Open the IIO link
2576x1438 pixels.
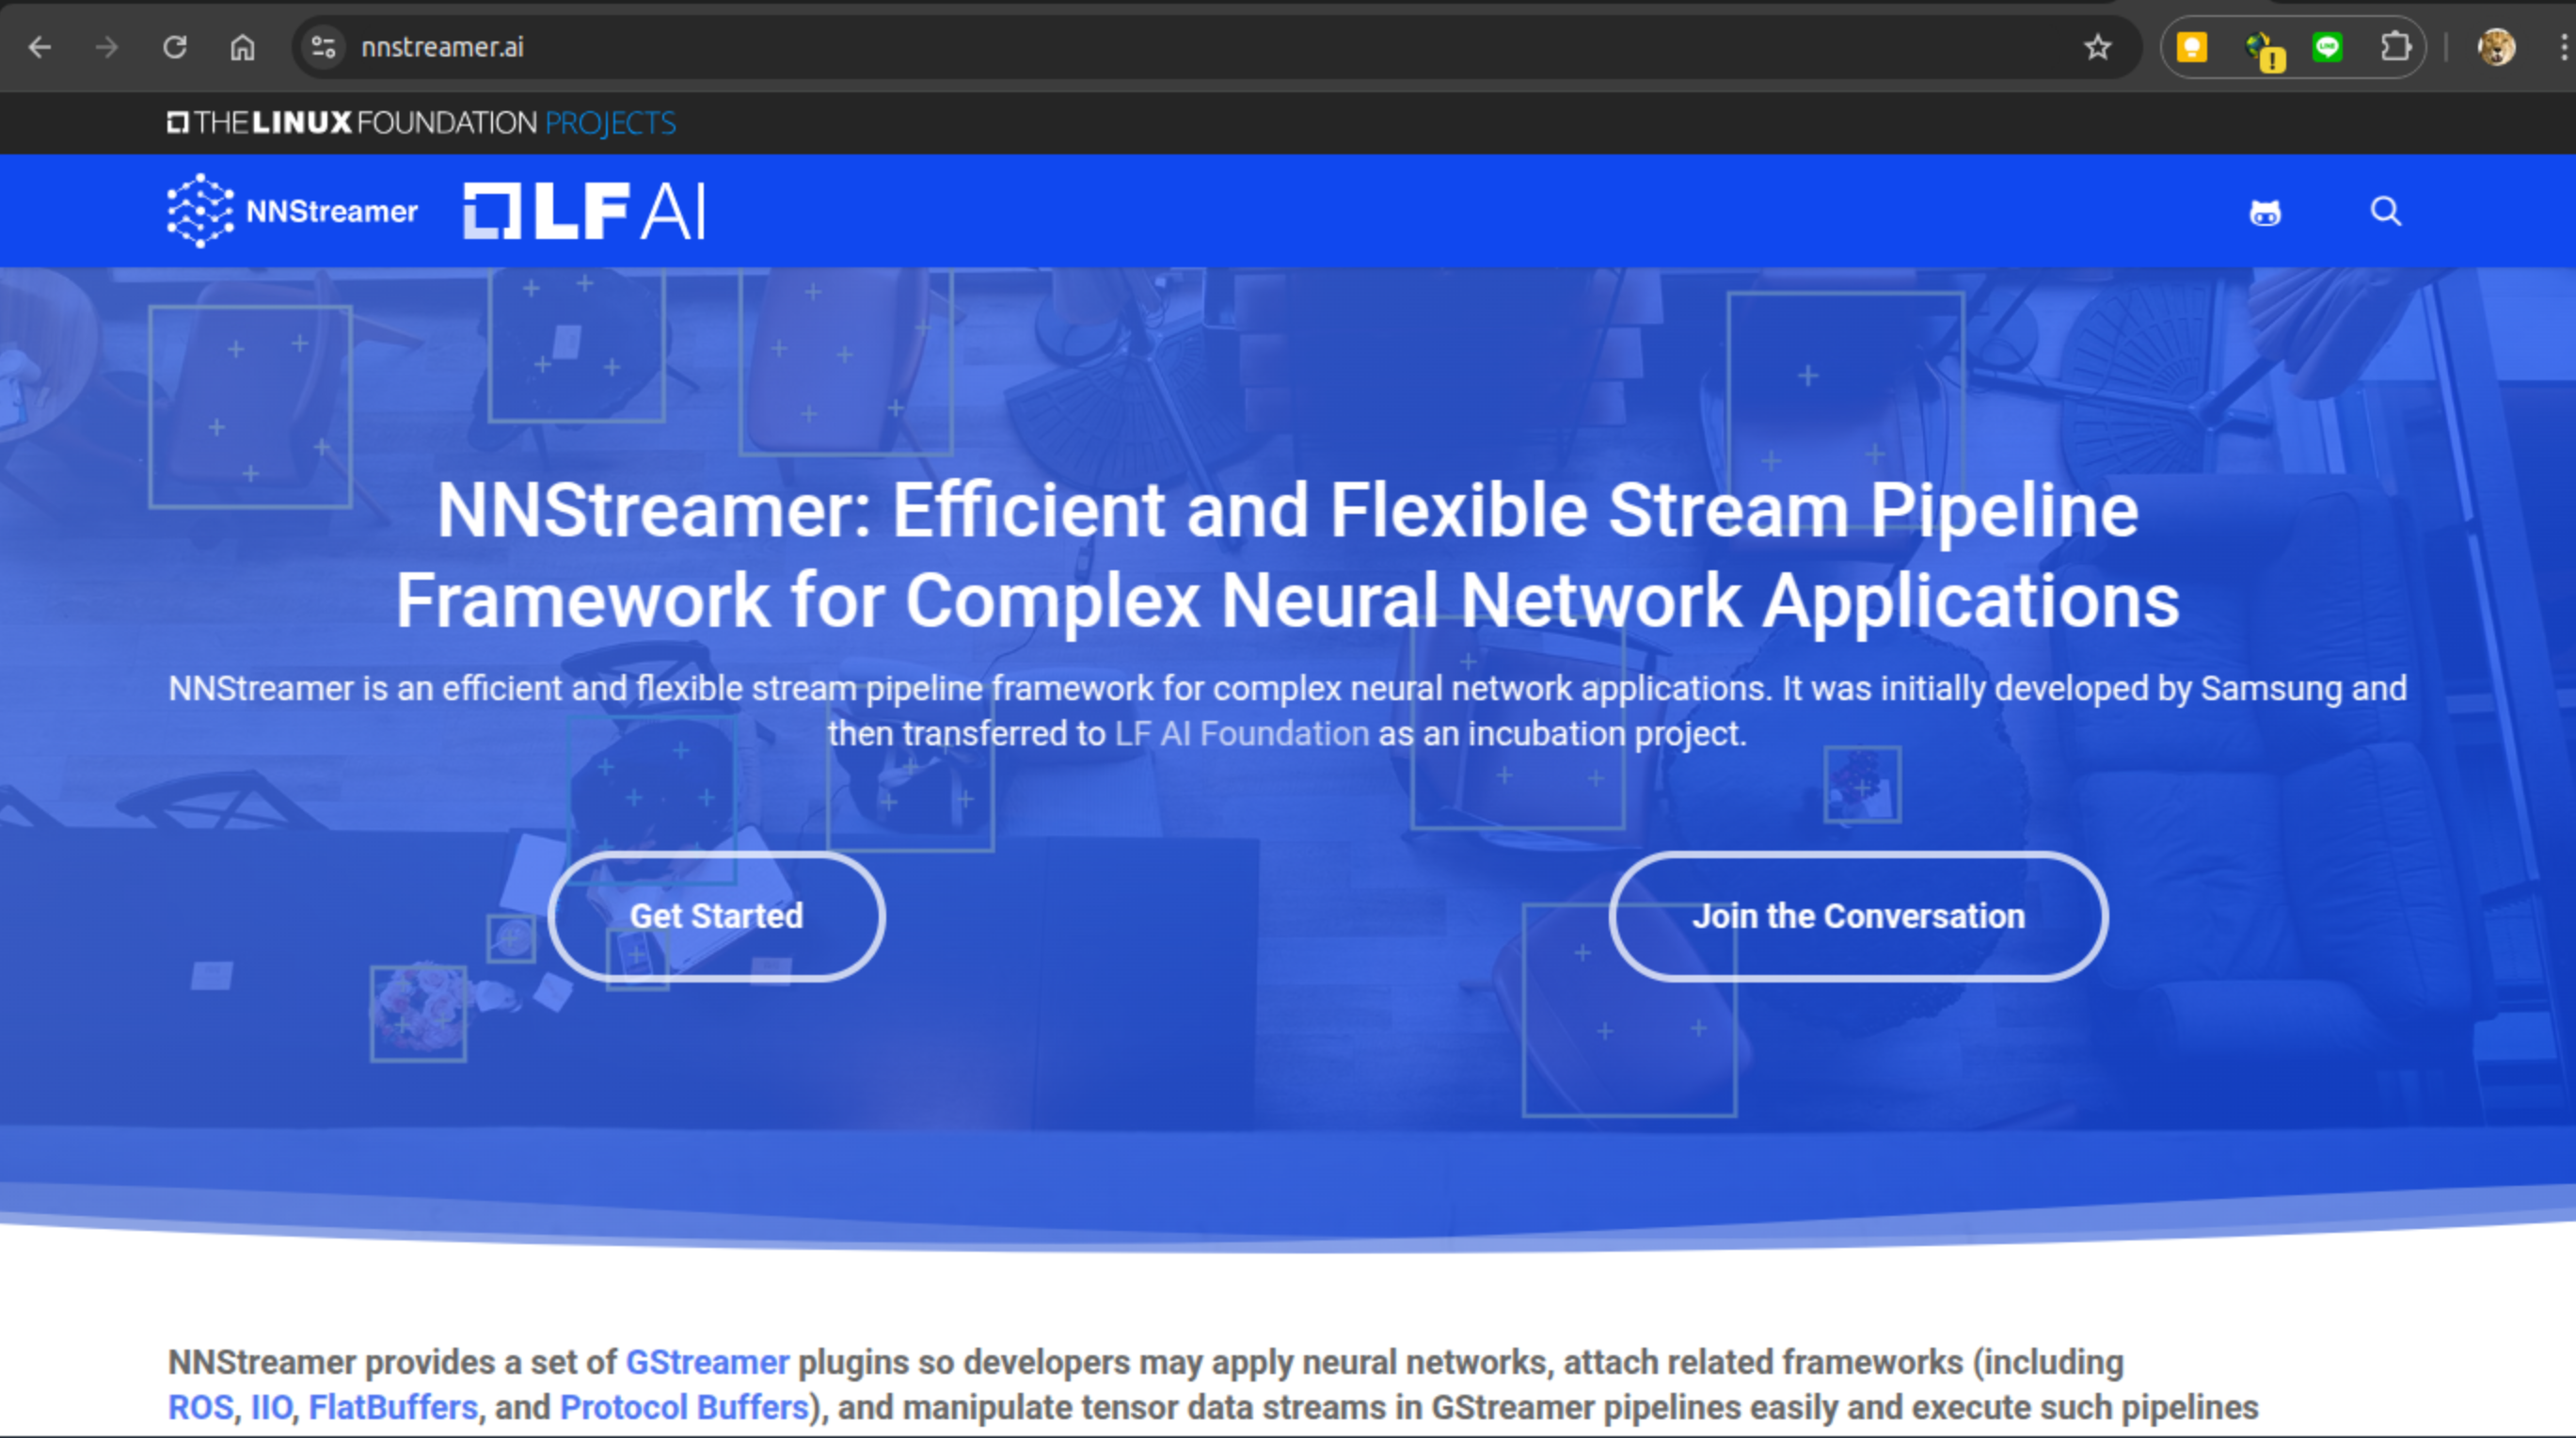point(271,1407)
